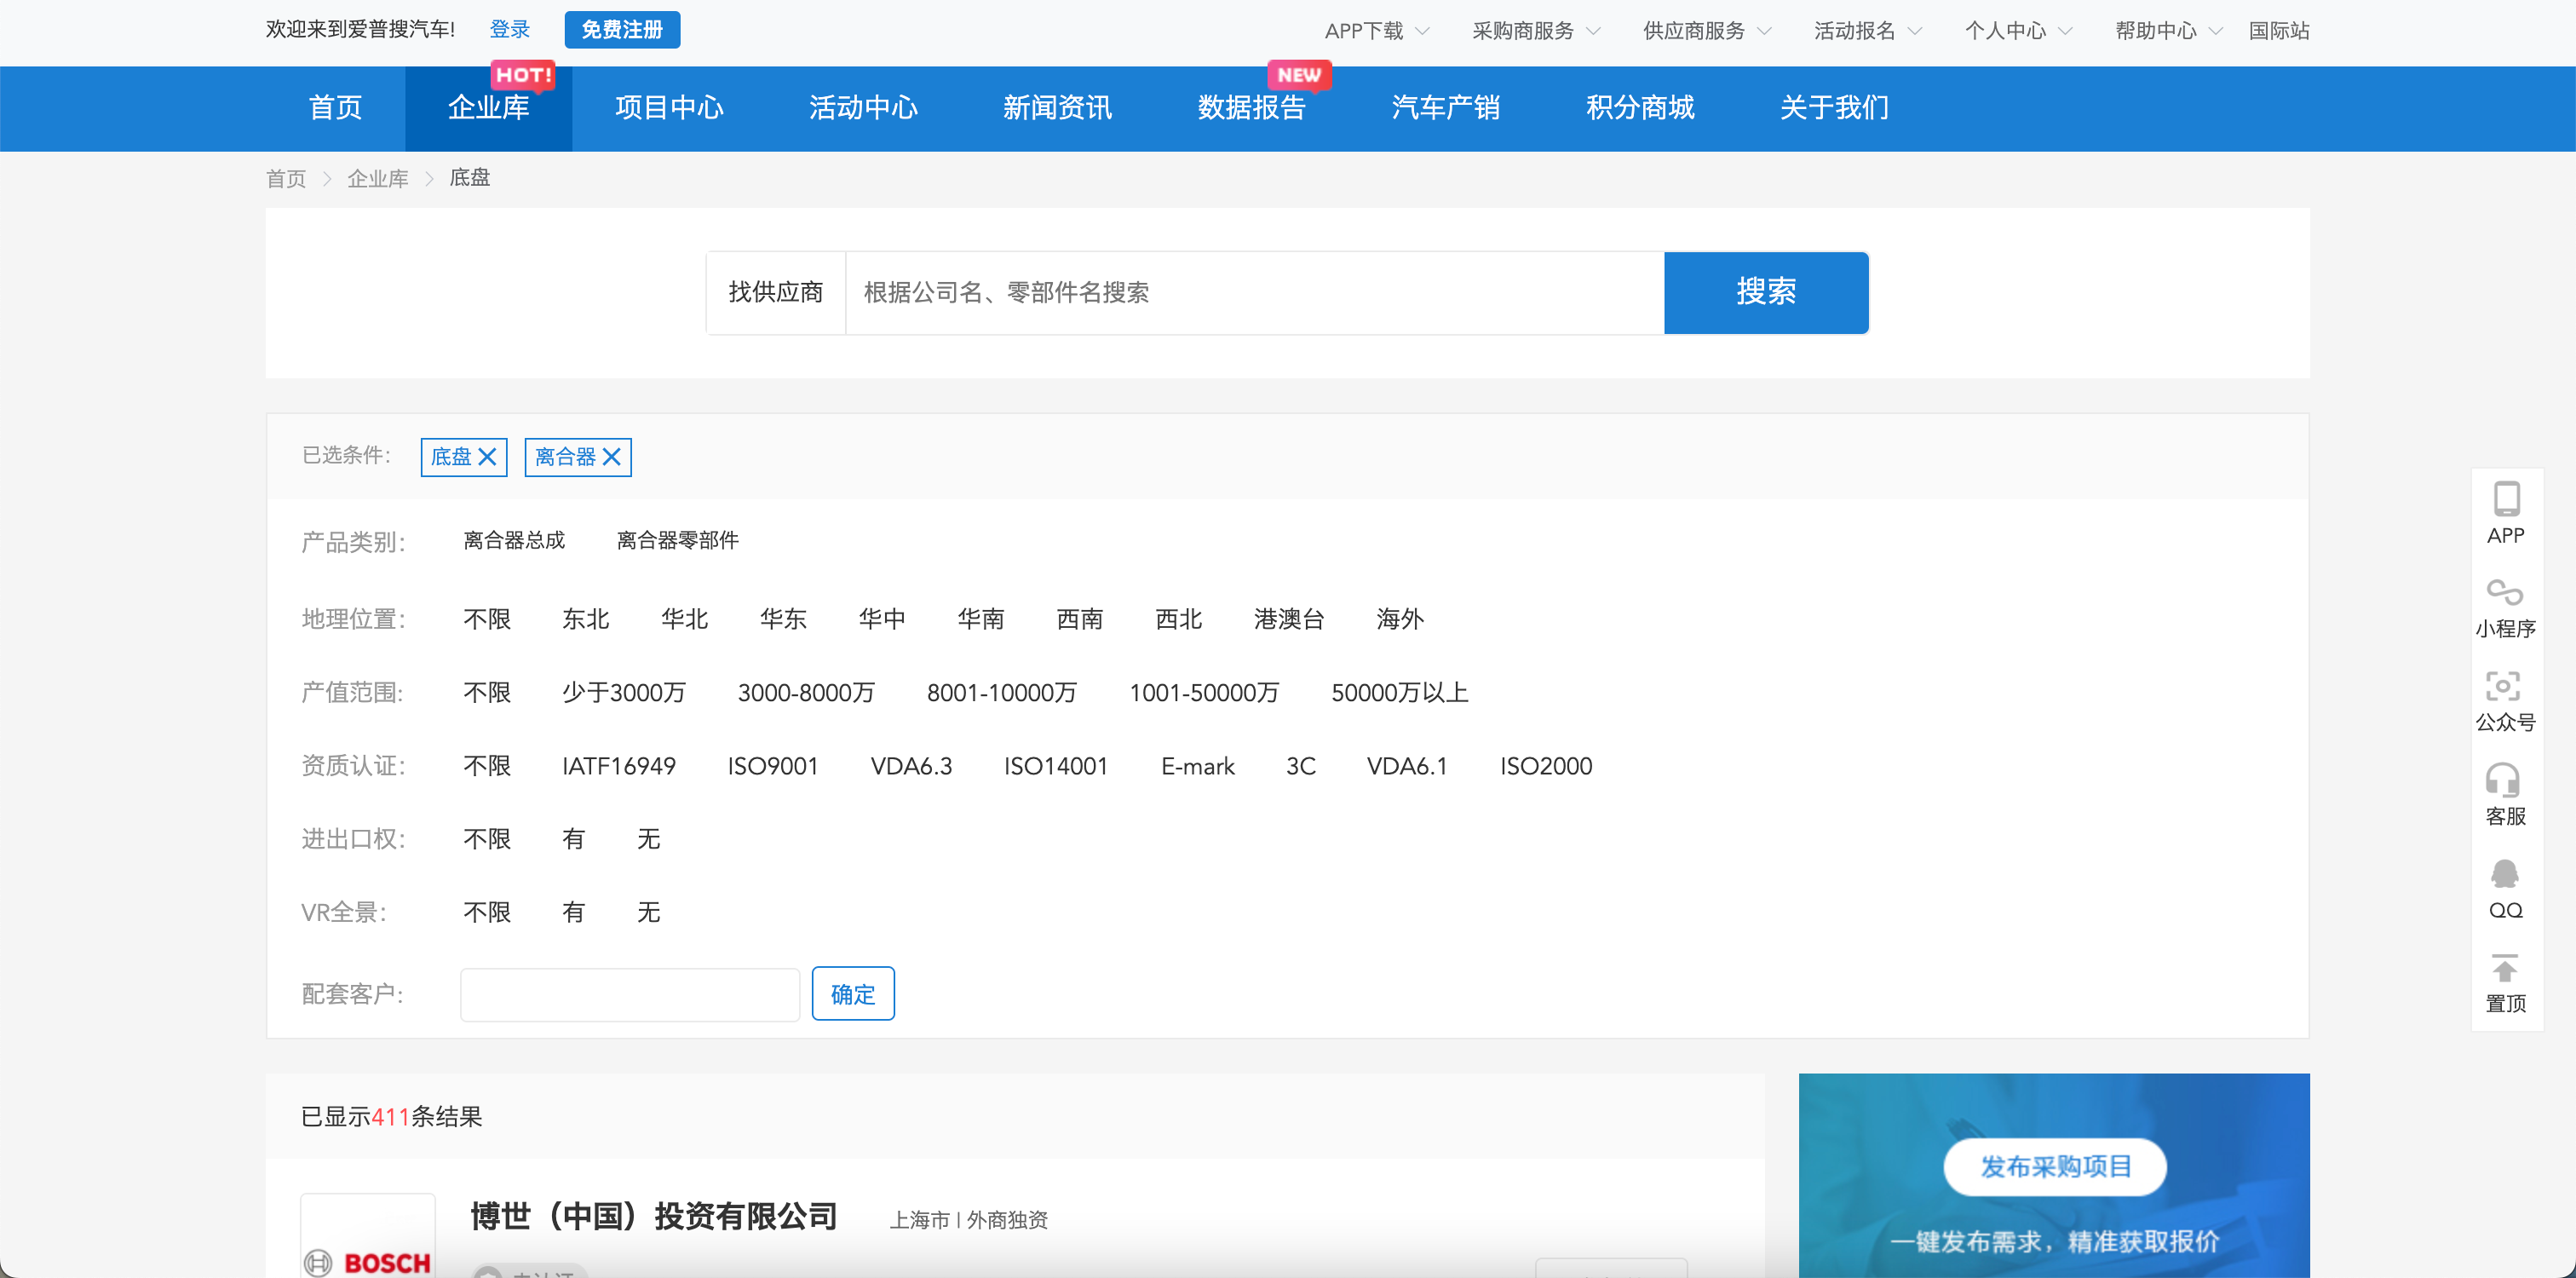Select 华南 region filter

pos(980,620)
